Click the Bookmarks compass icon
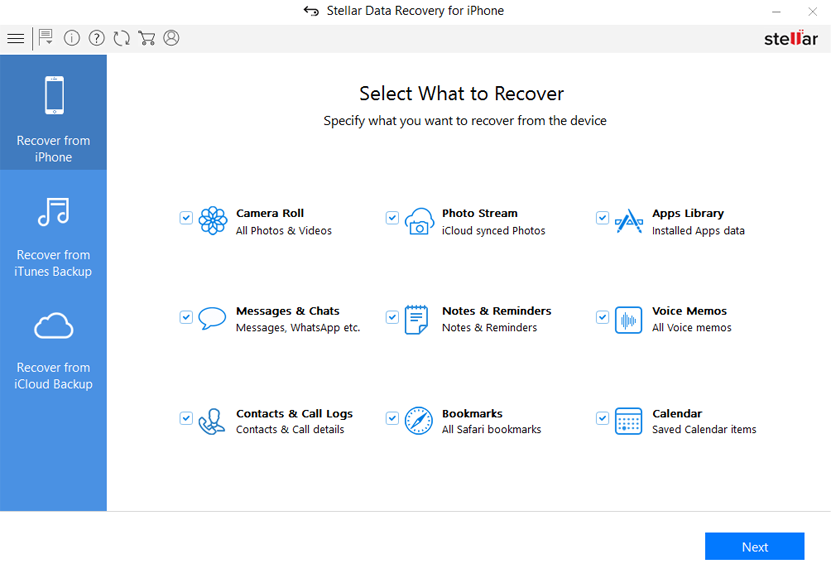Image resolution: width=831 pixels, height=577 pixels. point(418,421)
